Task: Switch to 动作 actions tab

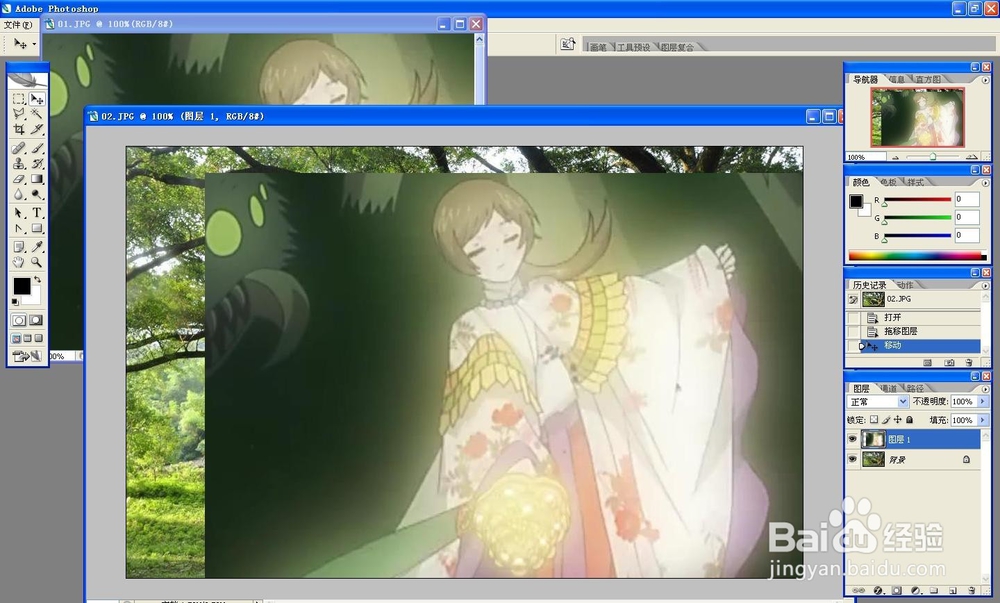Action: (x=904, y=285)
